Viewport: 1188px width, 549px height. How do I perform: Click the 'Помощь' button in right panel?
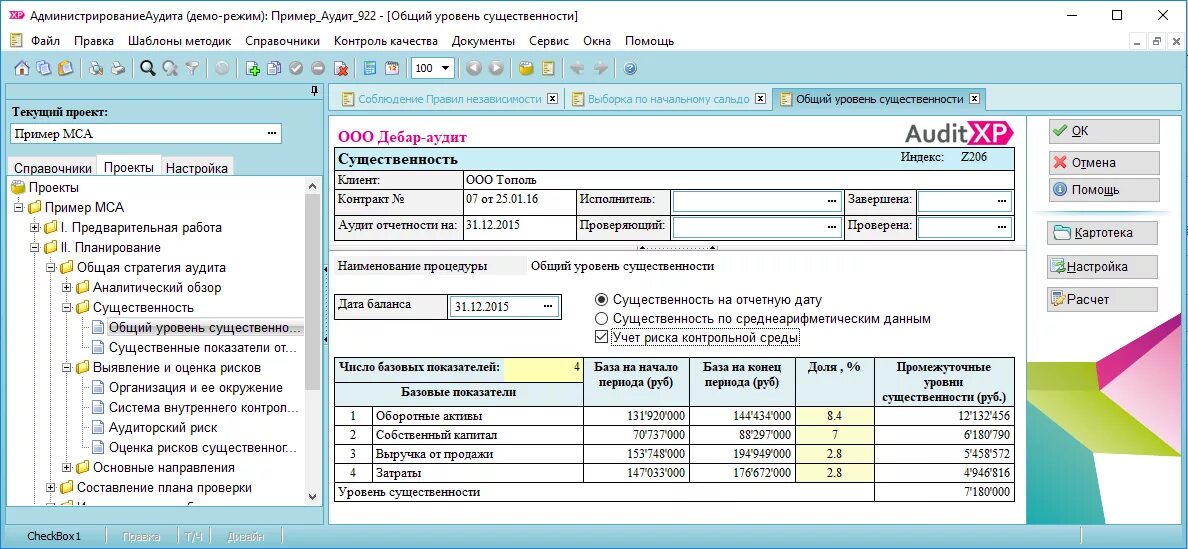pos(1104,189)
